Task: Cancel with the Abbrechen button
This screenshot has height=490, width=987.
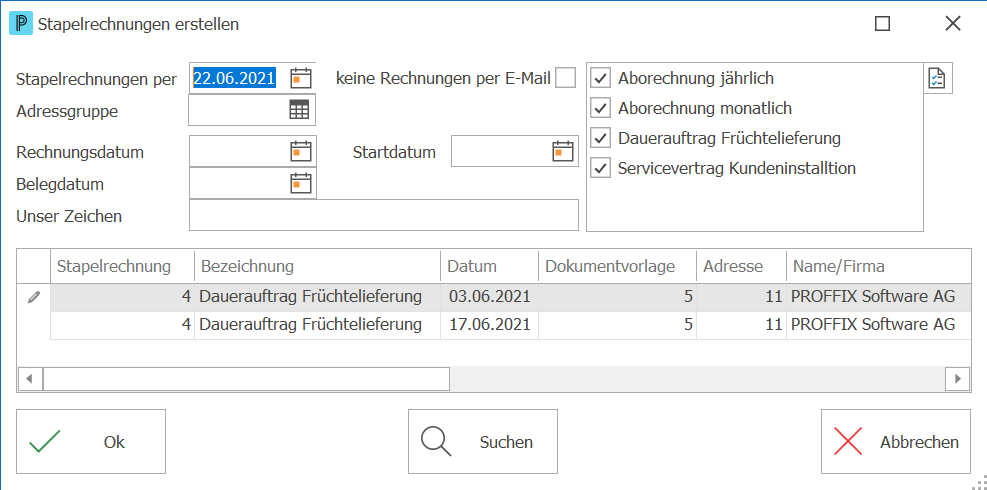Action: click(896, 442)
